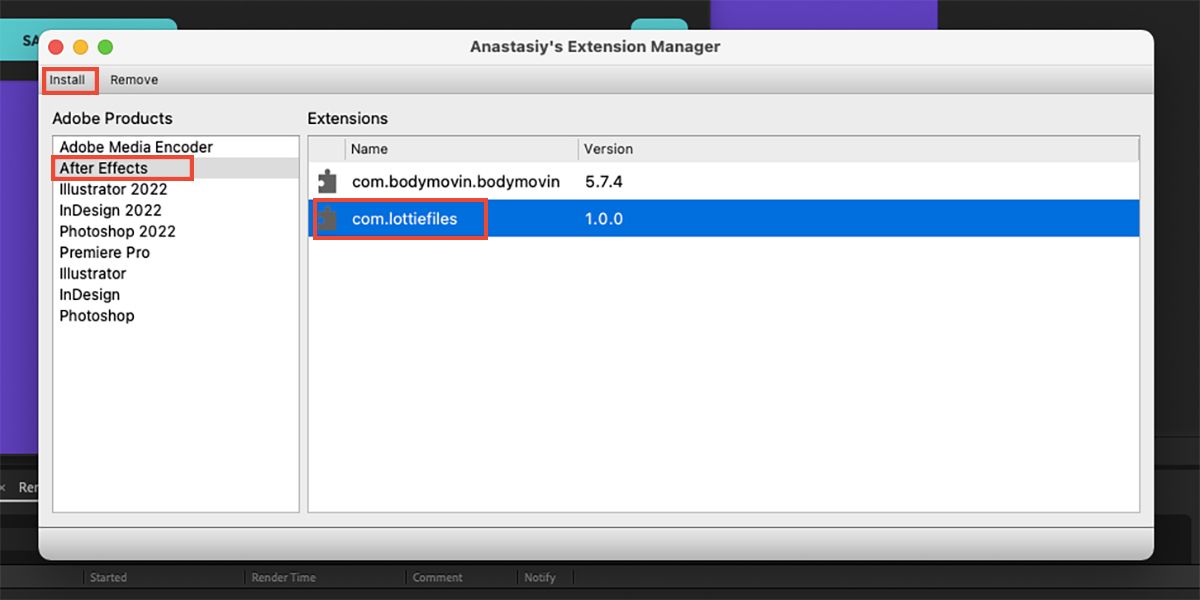Click the Install button
The height and width of the screenshot is (600, 1200).
pos(68,80)
